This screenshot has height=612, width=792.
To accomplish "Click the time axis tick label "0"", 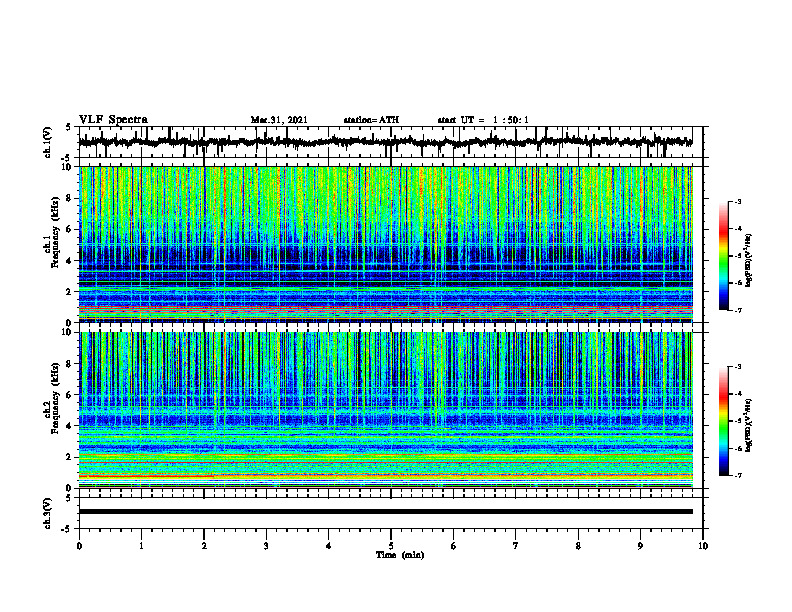I will (79, 546).
